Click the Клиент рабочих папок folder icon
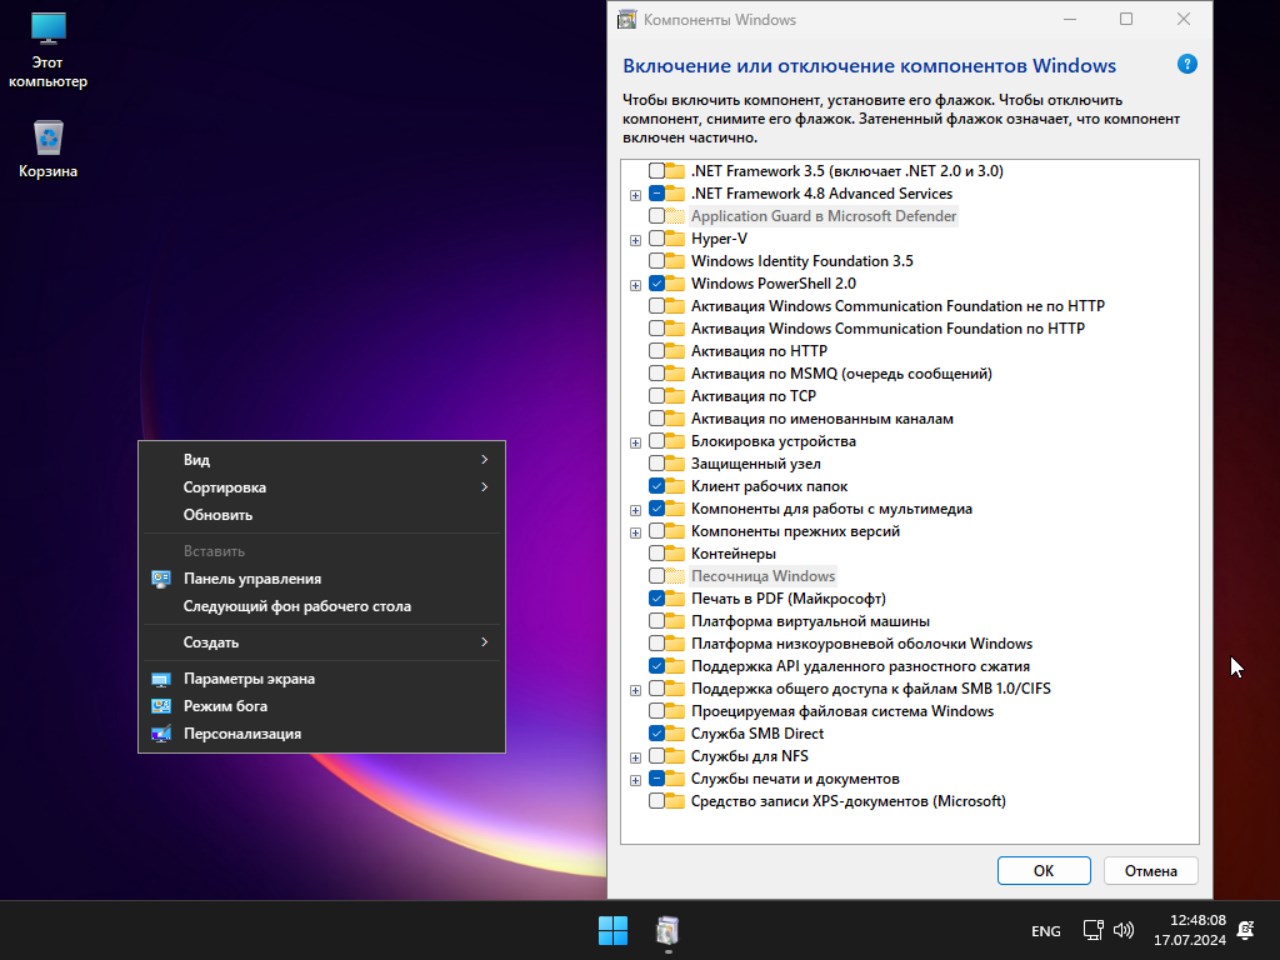The image size is (1280, 960). [x=675, y=486]
